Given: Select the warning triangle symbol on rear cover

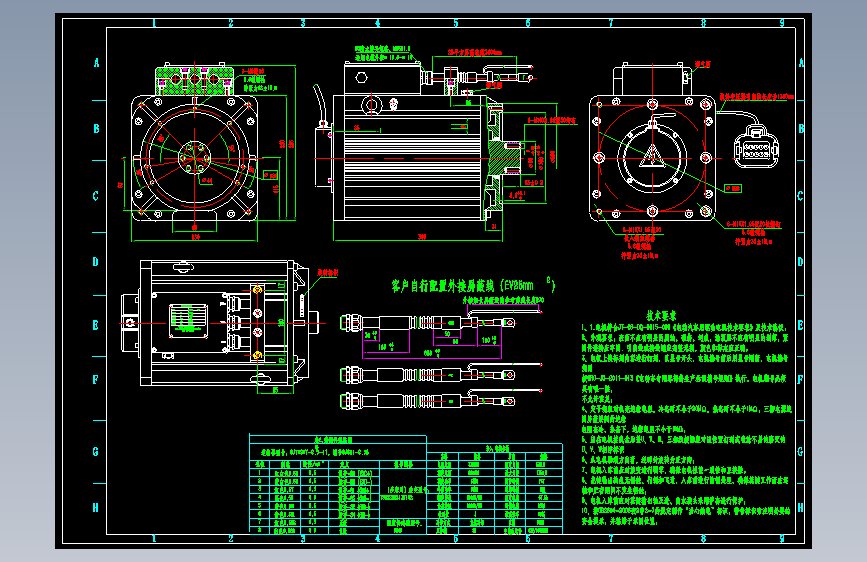Looking at the screenshot, I should click(x=652, y=157).
